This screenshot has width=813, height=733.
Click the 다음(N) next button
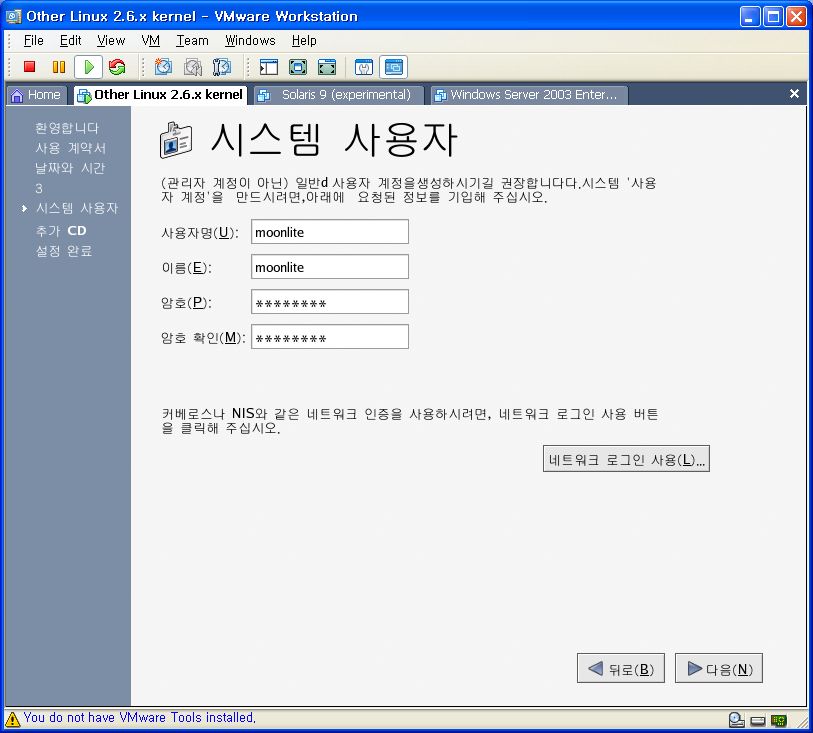(x=719, y=669)
